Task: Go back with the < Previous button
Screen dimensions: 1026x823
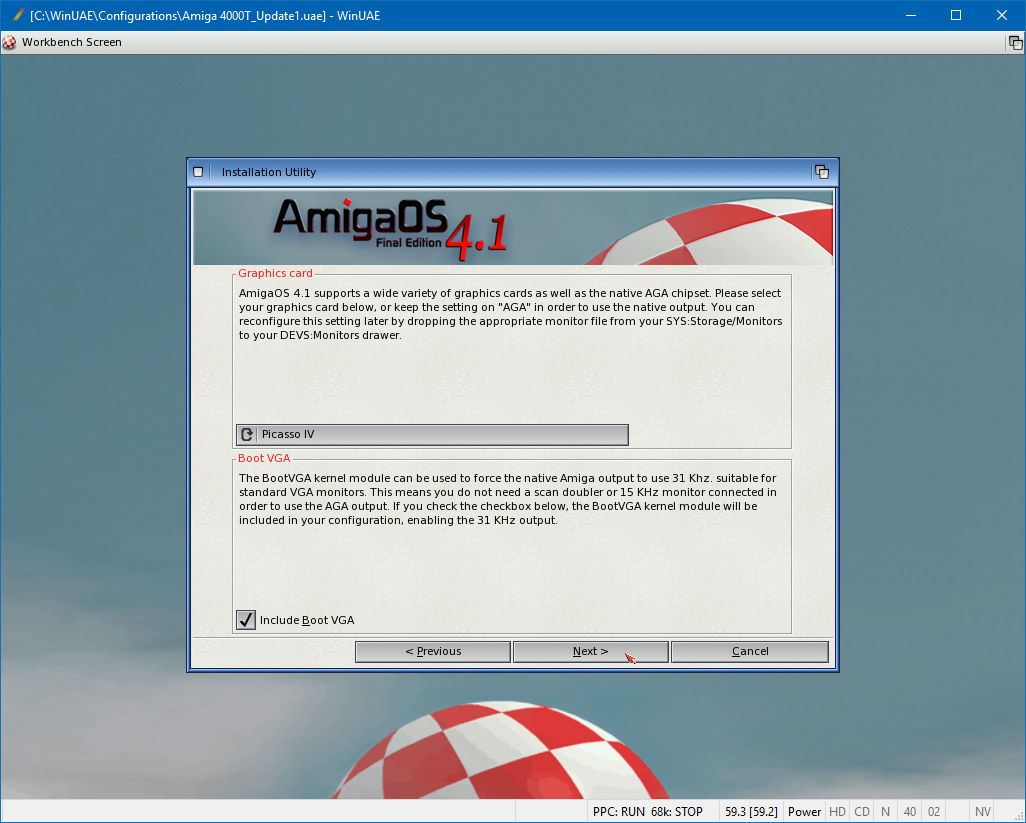Action: click(433, 652)
